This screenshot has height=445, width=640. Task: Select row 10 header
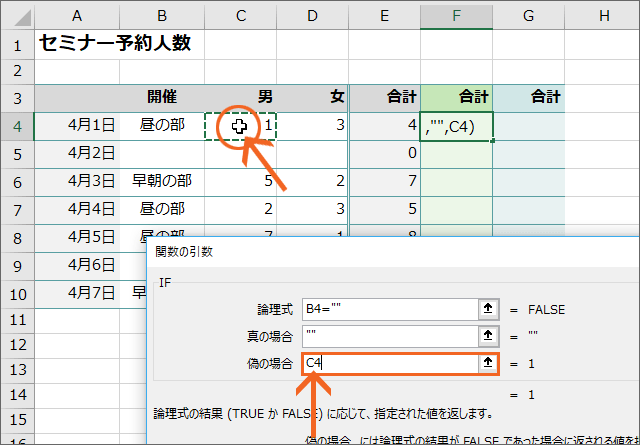[x=18, y=294]
